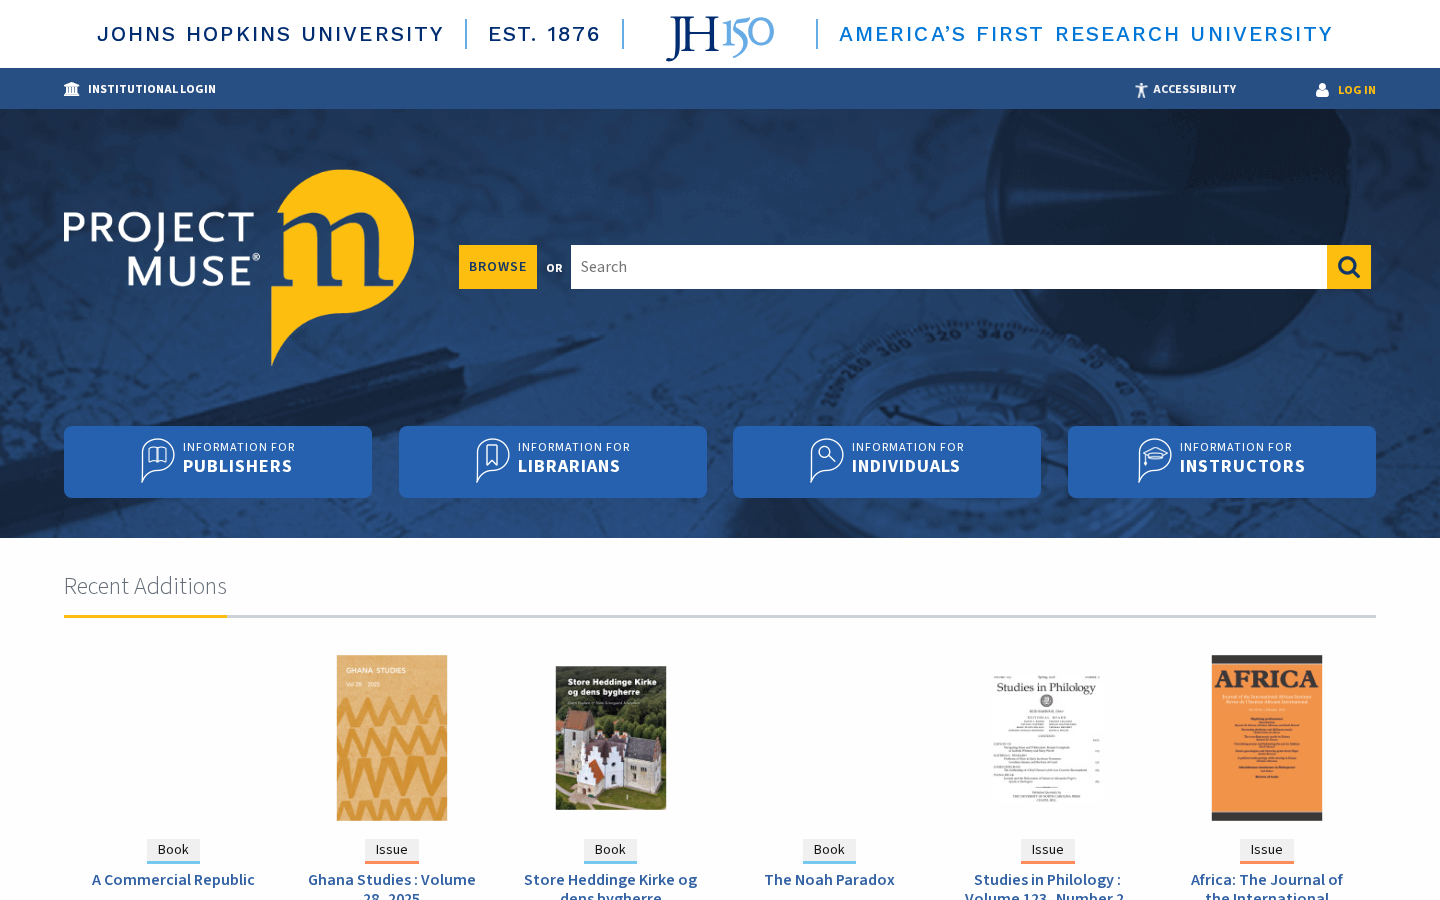Open Johns Hopkins University header link

(270, 34)
